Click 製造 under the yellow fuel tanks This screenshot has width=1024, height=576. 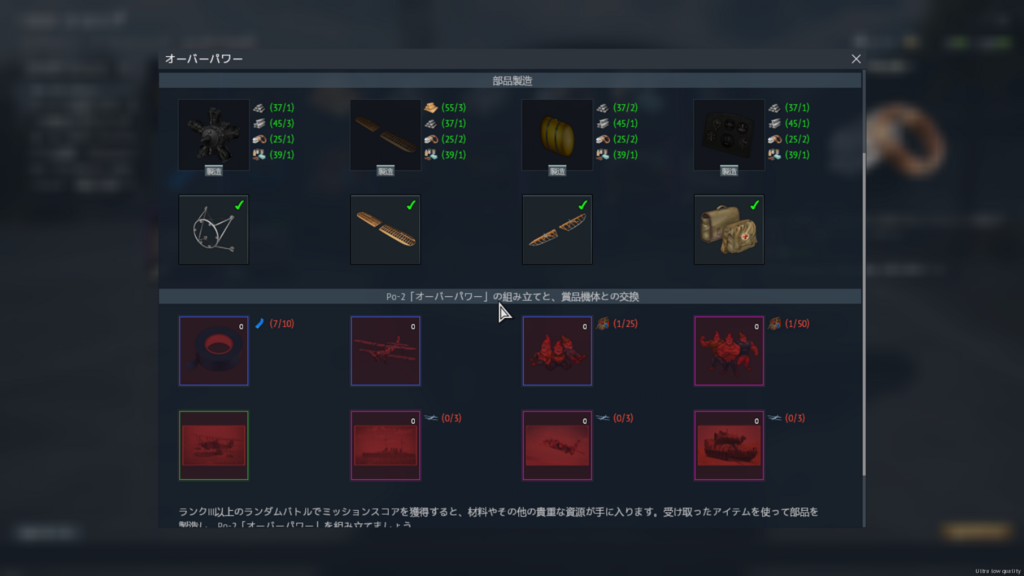[557, 171]
